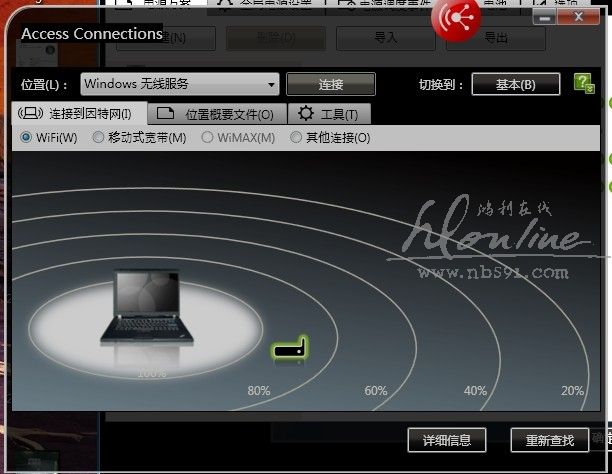Select the 其他连接(O) radio option
The height and width of the screenshot is (474, 612).
point(296,137)
